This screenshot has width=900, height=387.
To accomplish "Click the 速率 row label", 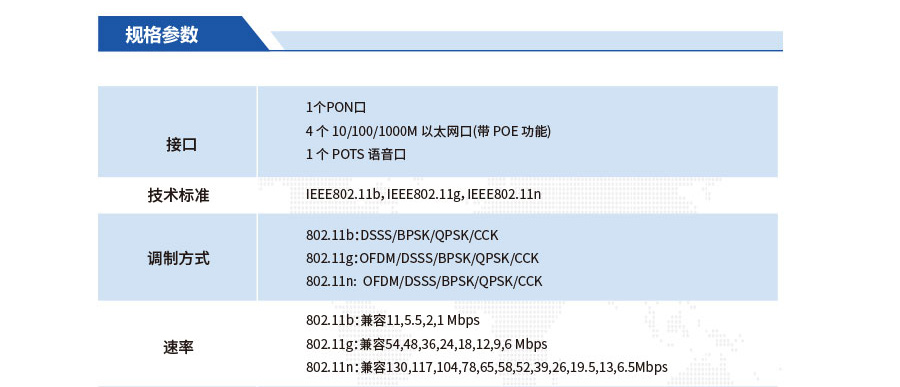I will 179,347.
